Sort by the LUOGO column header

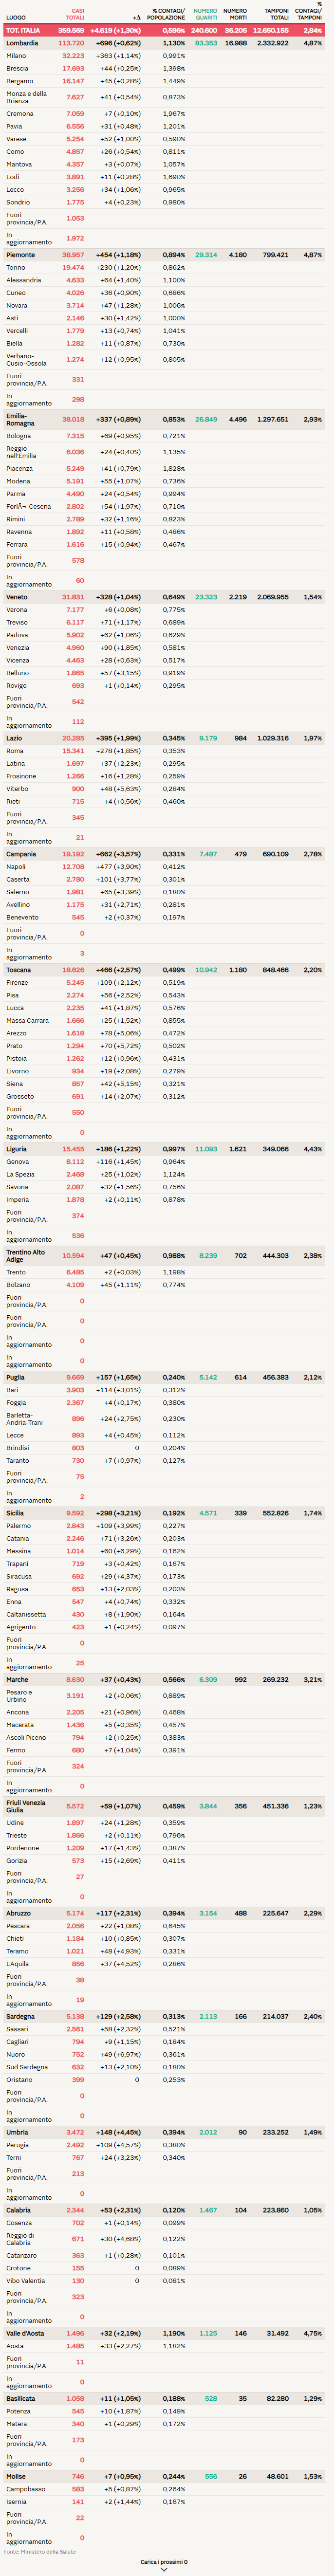point(16,17)
